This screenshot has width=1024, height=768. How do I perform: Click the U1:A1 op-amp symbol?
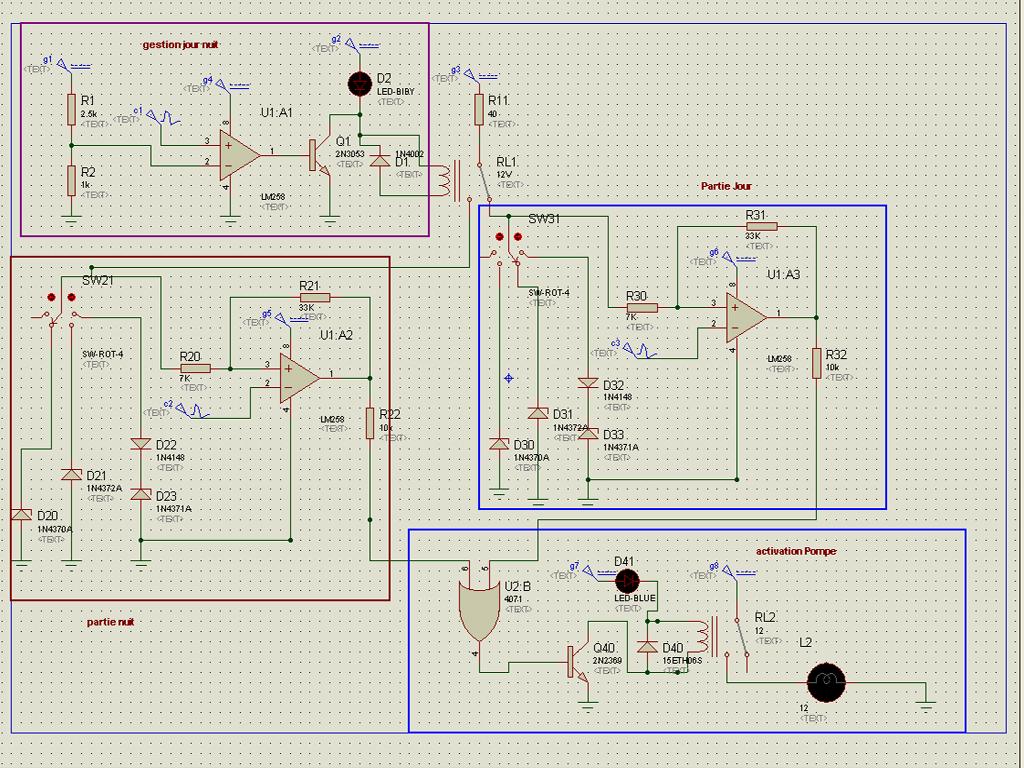(239, 155)
